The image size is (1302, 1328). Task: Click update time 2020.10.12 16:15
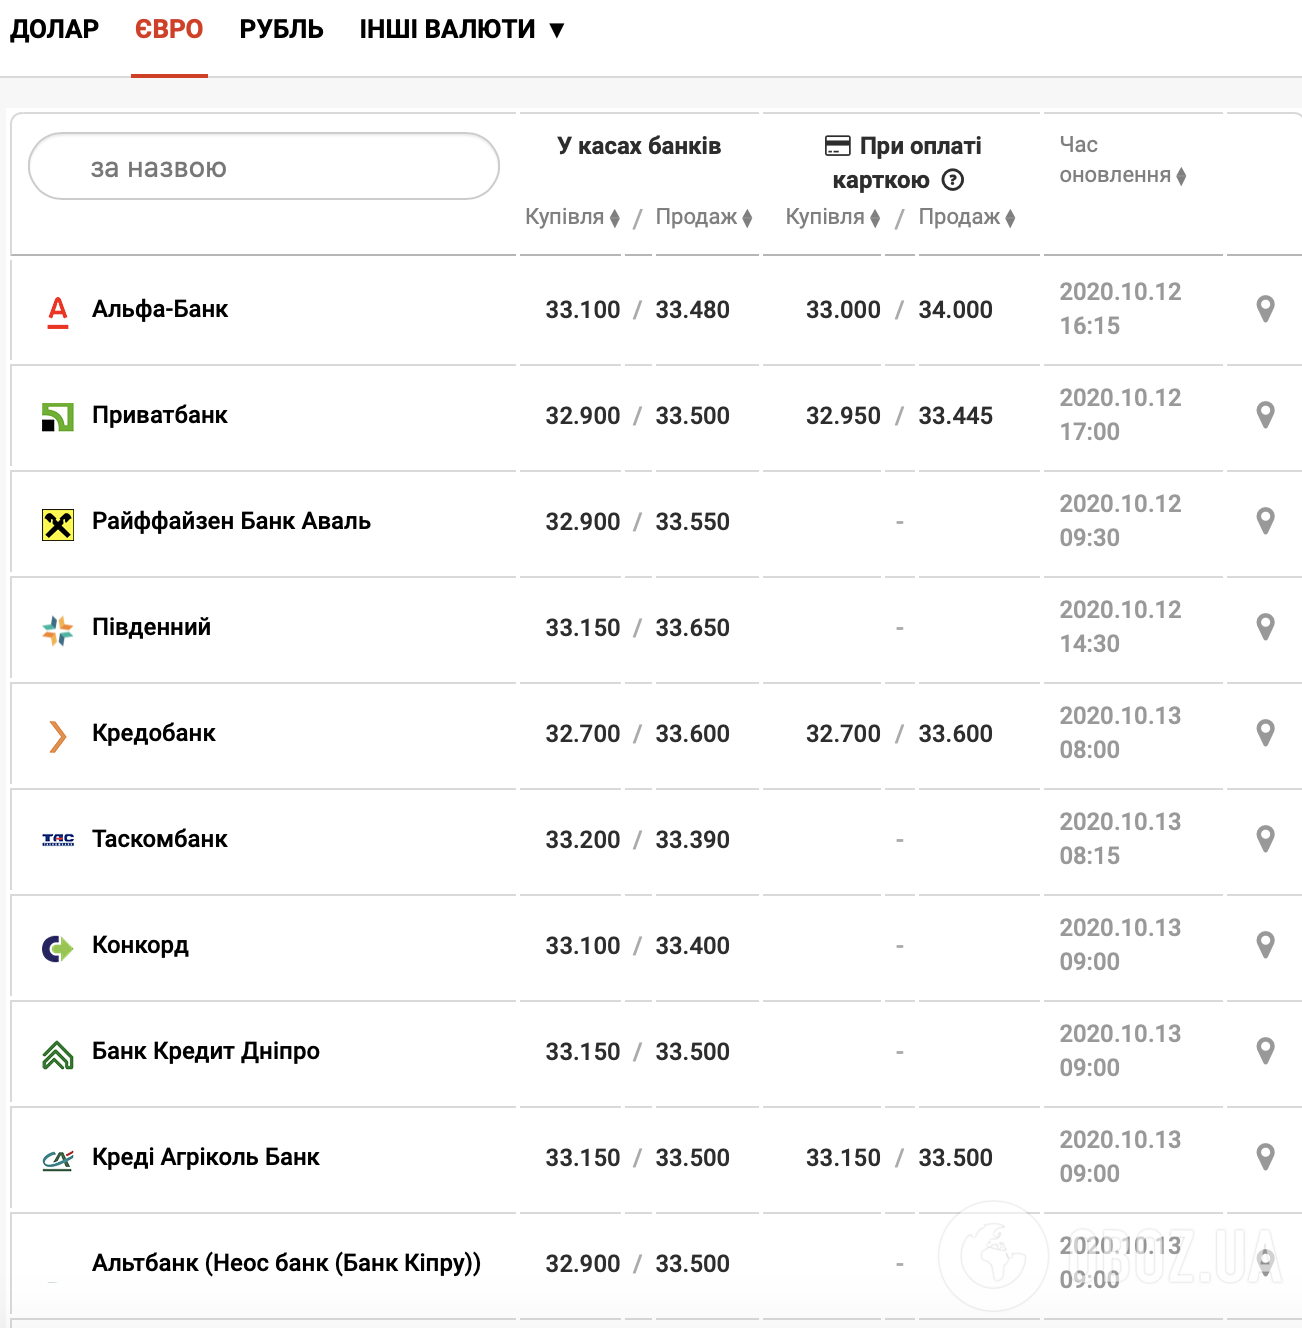point(1120,309)
